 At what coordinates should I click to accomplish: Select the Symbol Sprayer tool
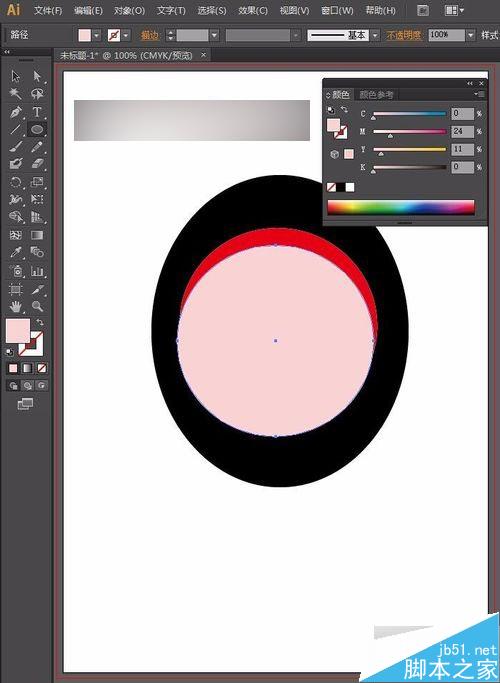coord(16,271)
